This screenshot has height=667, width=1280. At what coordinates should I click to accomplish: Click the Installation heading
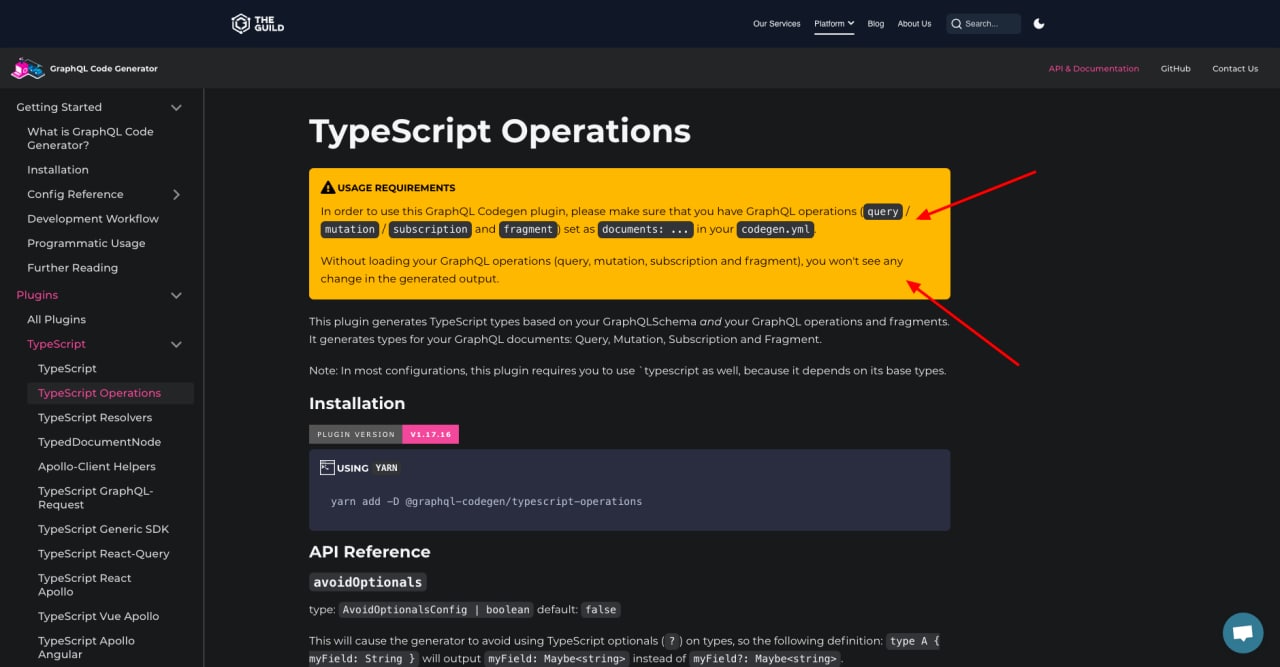click(x=357, y=403)
